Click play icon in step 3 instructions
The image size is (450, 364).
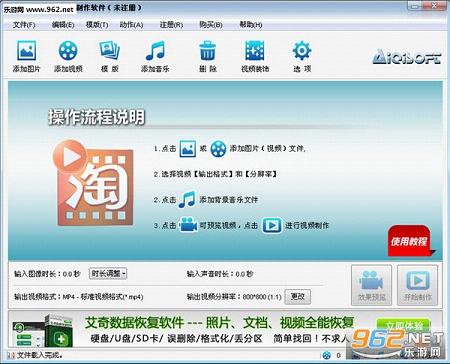272,225
